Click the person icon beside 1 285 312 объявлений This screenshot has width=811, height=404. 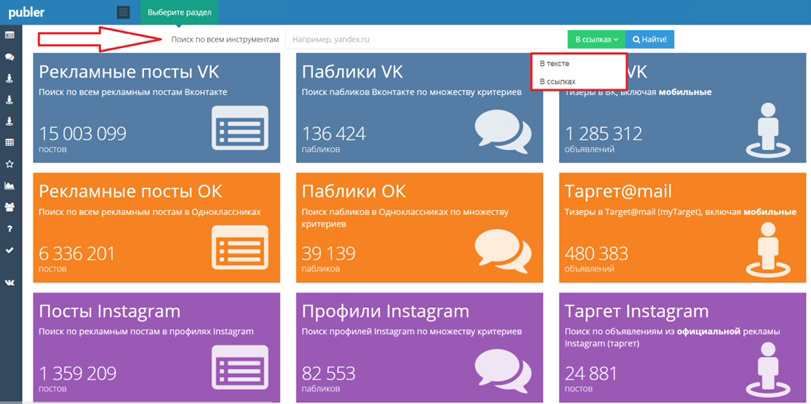click(x=769, y=130)
